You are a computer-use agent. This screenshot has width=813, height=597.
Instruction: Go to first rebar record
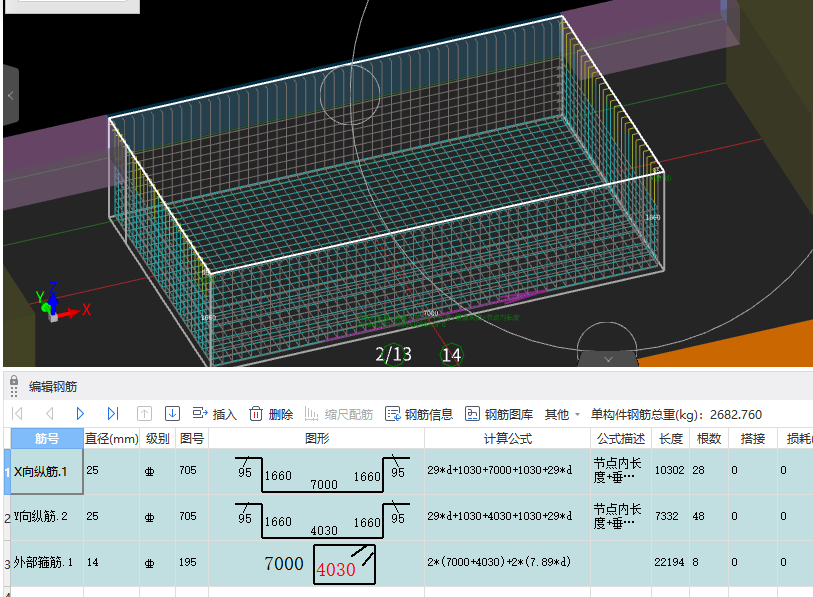click(17, 413)
